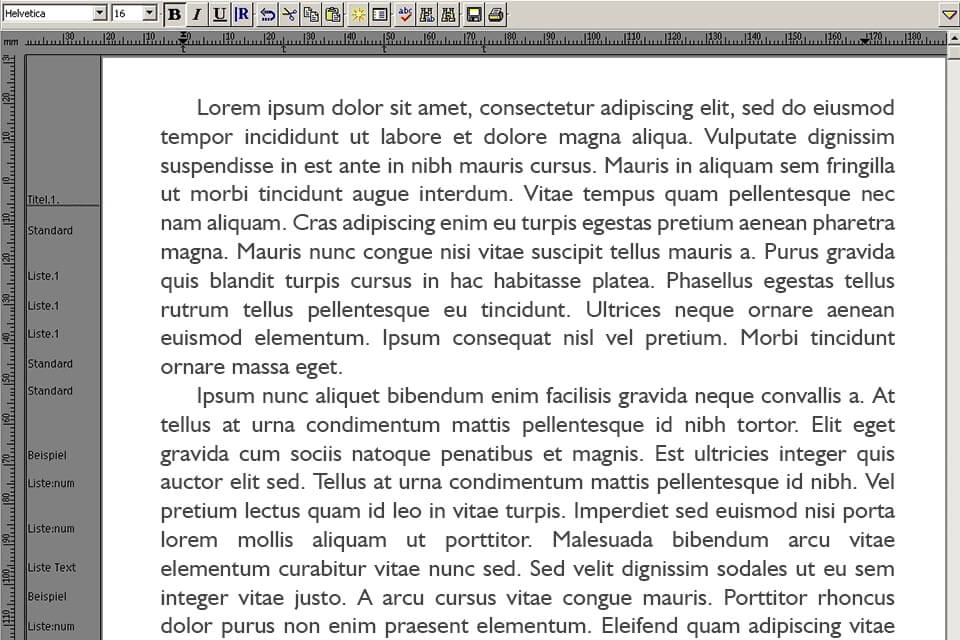Select the second Liste.1 style label
Image resolution: width=960 pixels, height=640 pixels.
tap(43, 306)
